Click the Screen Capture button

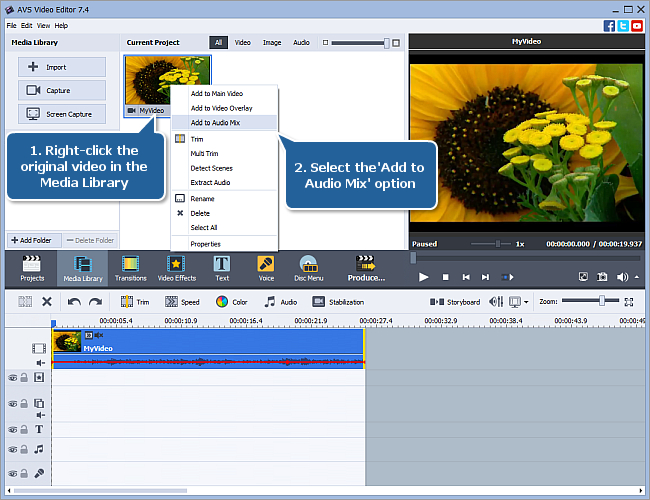(62, 114)
